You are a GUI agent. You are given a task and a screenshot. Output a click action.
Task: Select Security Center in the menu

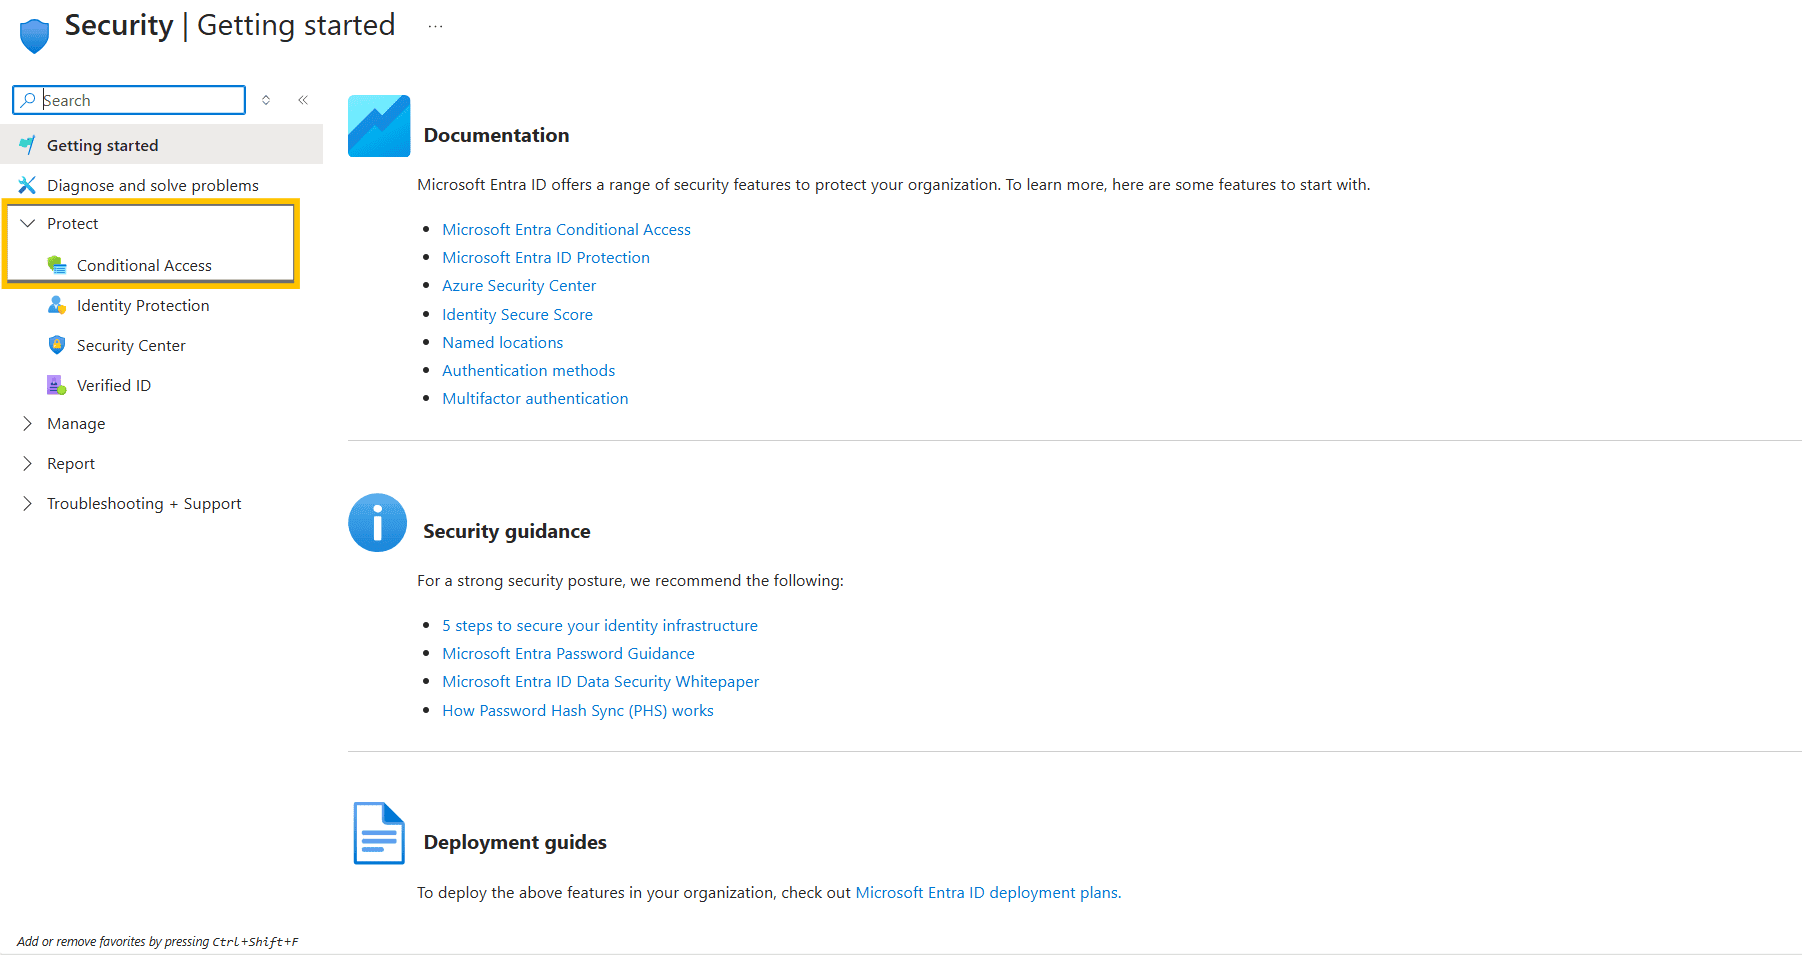(131, 345)
